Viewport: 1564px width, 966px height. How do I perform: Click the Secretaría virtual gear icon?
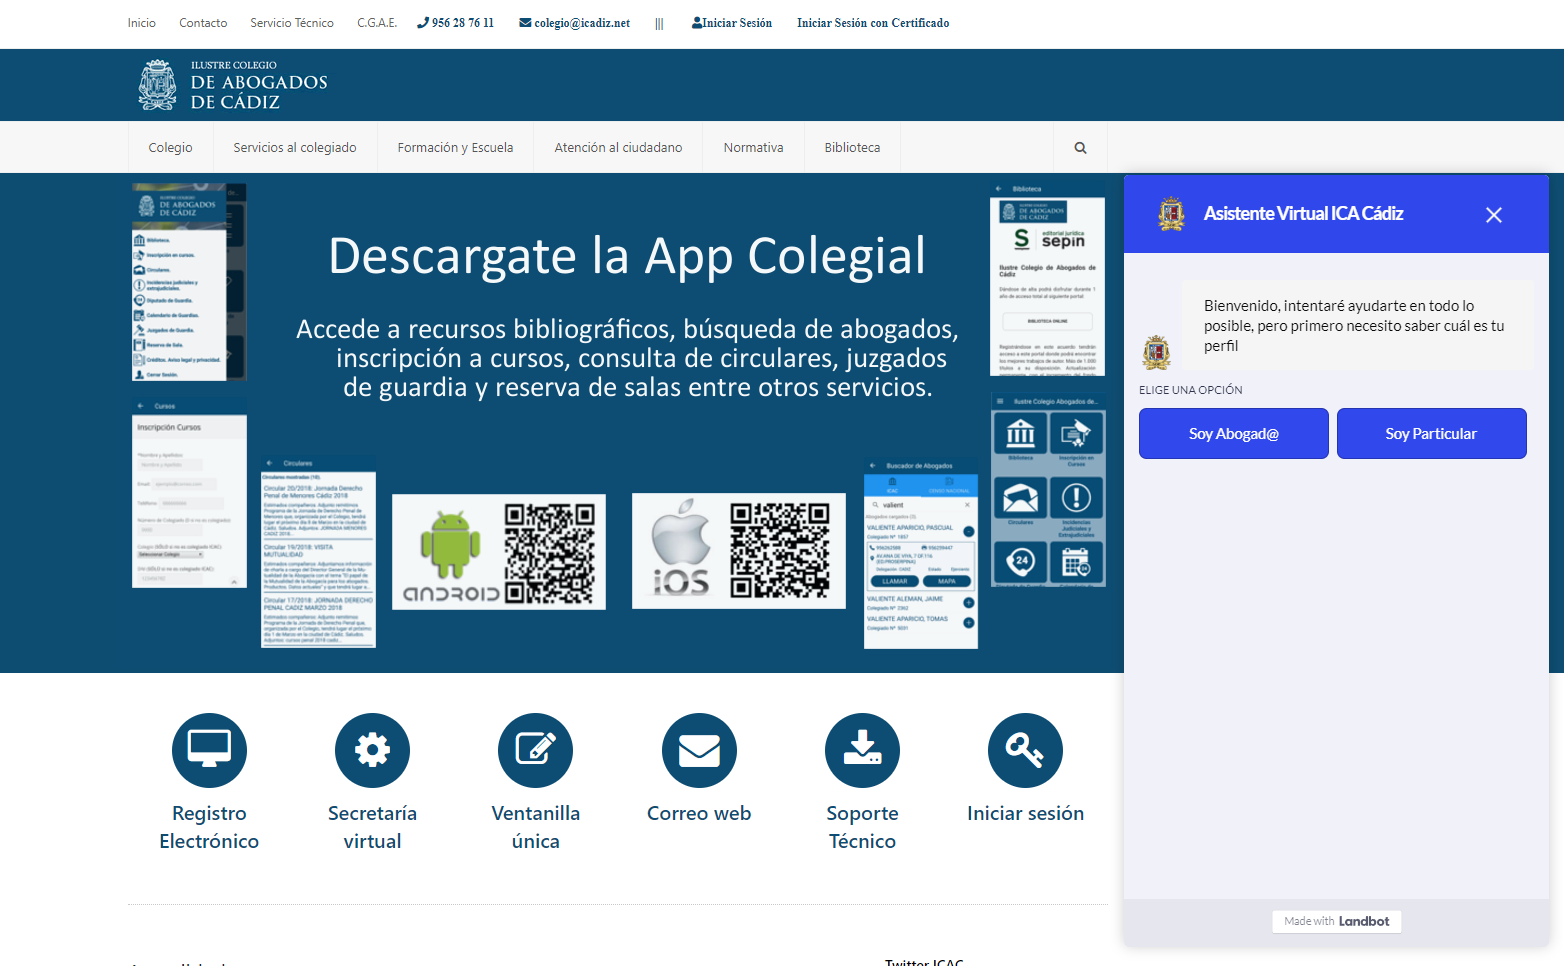click(x=372, y=750)
